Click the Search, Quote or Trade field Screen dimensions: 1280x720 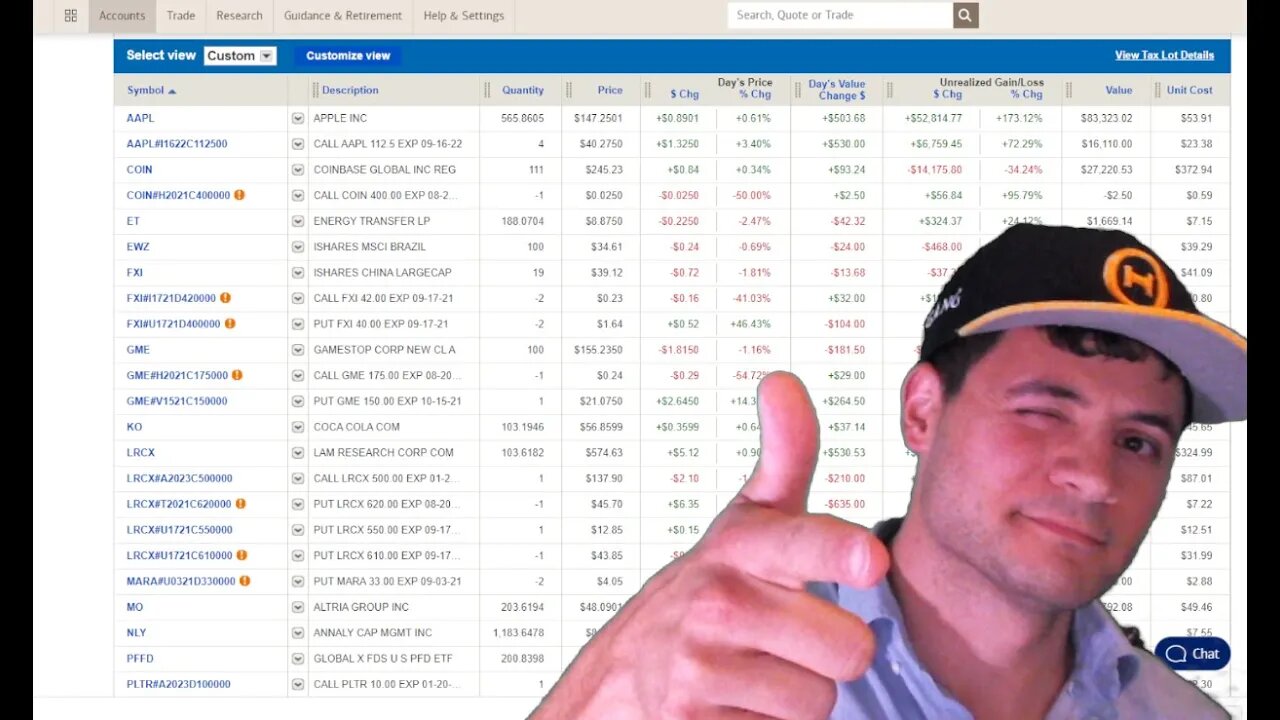tap(840, 15)
